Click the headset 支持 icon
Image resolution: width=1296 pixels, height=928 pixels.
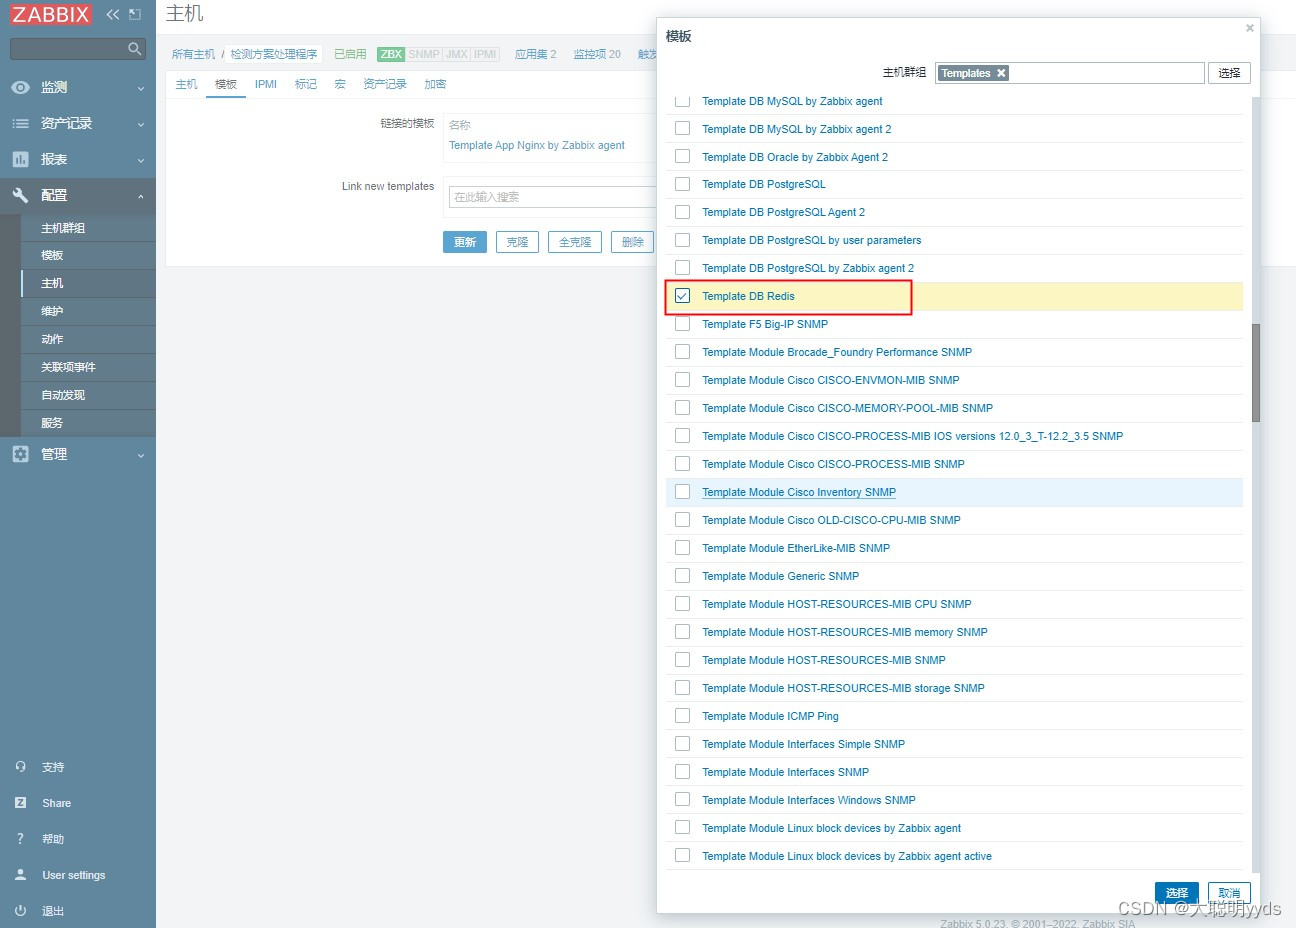(20, 767)
